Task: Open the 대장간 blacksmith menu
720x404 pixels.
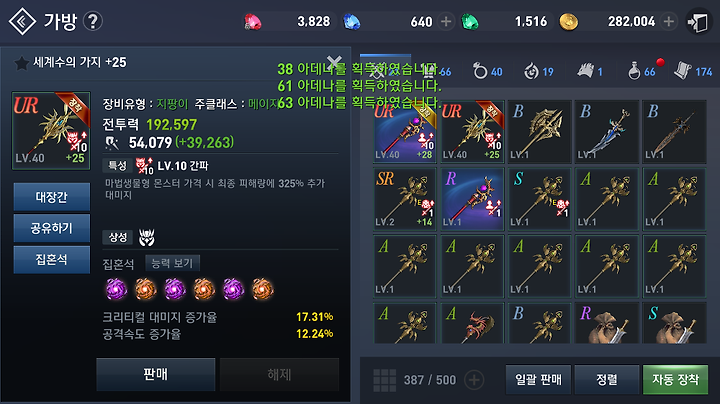Action: tap(51, 197)
